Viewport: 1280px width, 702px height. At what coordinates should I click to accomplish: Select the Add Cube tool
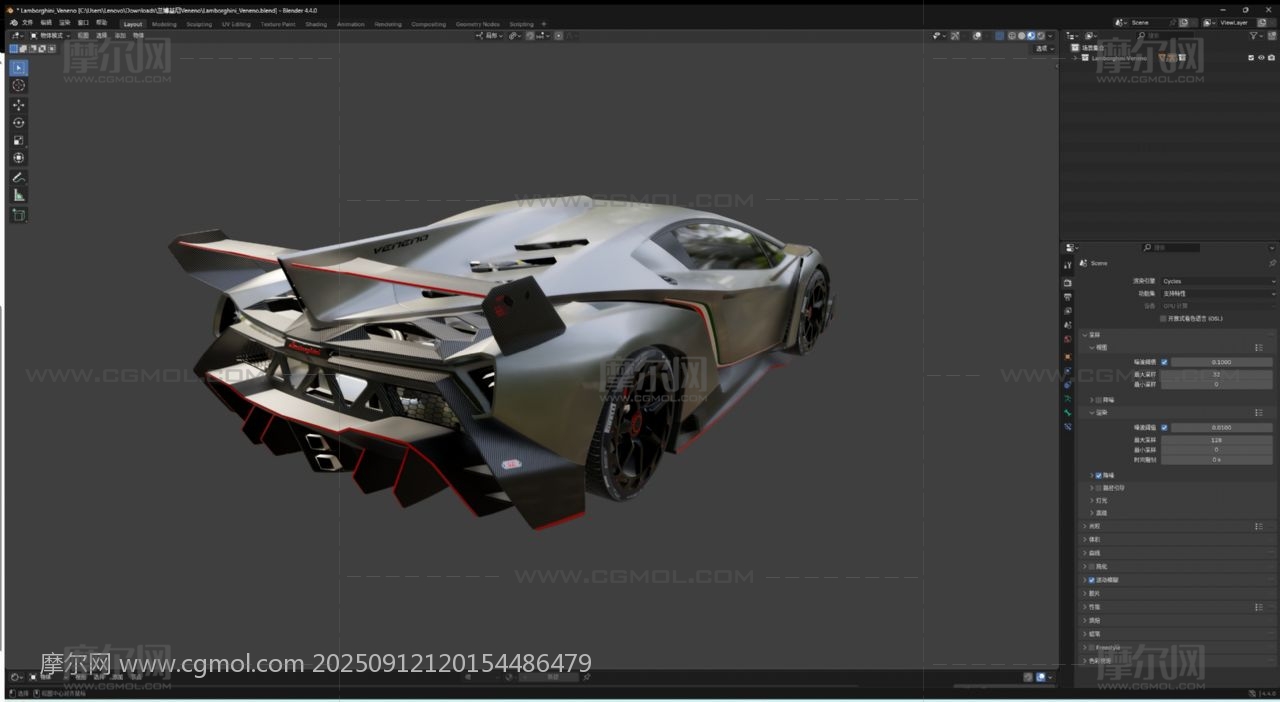(19, 215)
